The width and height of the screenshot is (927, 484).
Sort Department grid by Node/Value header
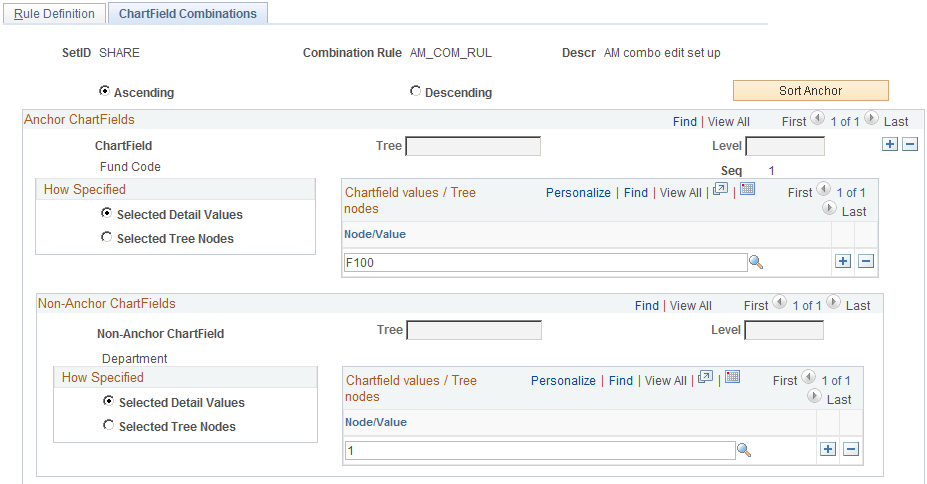pos(376,422)
